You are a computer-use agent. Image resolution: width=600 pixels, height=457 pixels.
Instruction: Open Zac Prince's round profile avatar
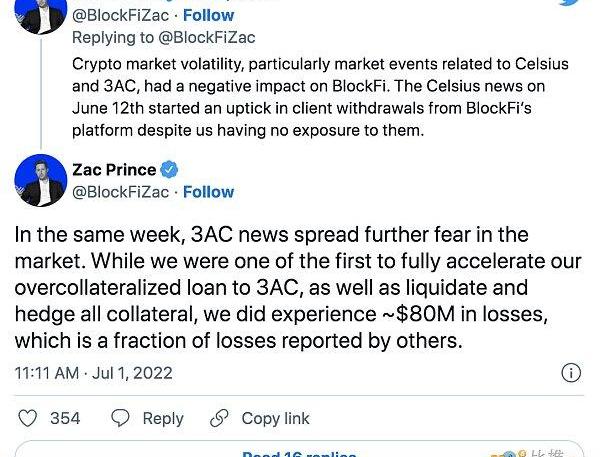pyautogui.click(x=40, y=180)
